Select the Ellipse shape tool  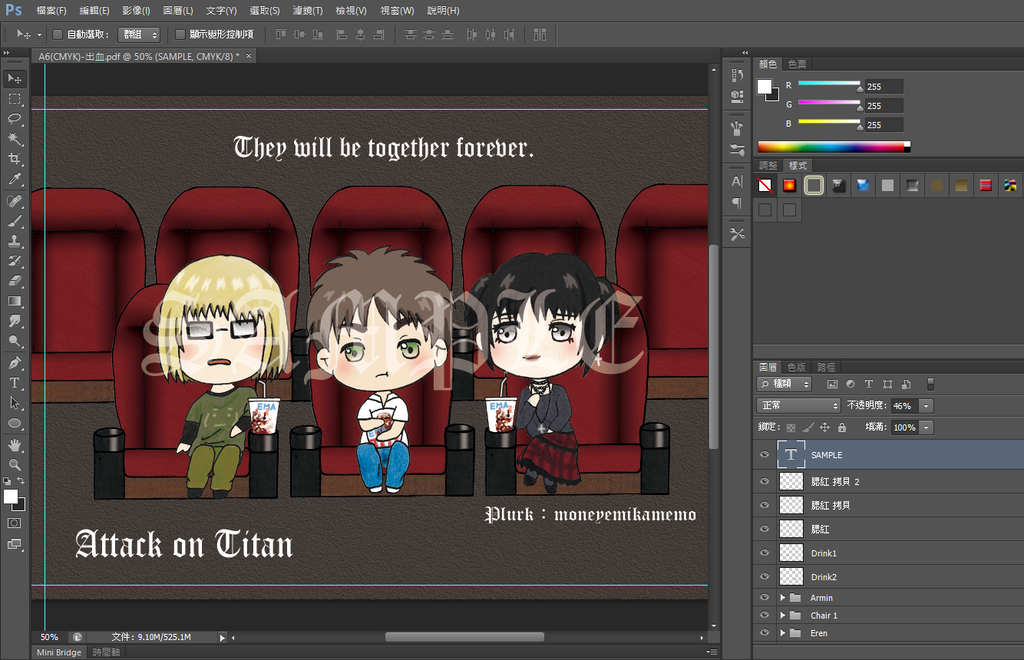click(x=14, y=423)
